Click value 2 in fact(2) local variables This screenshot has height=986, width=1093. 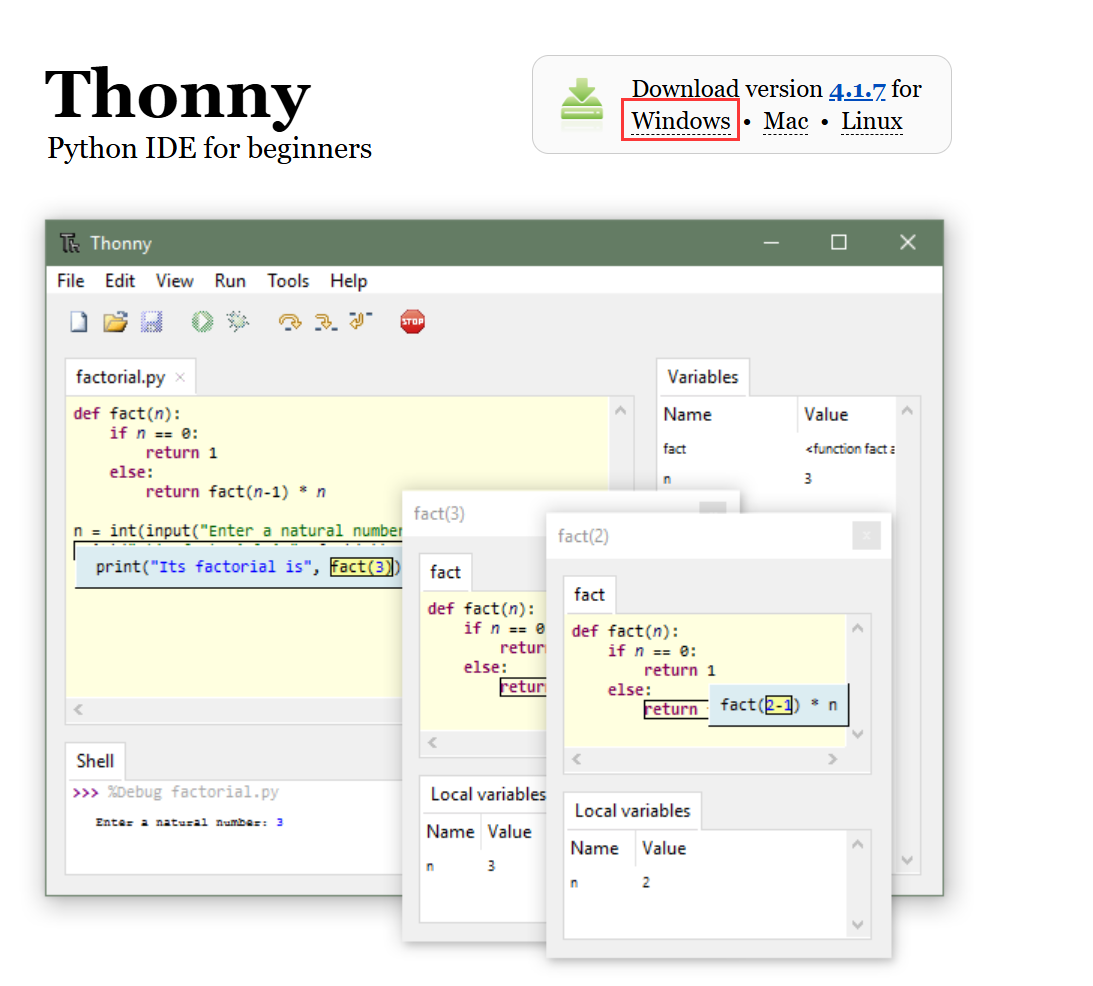646,883
